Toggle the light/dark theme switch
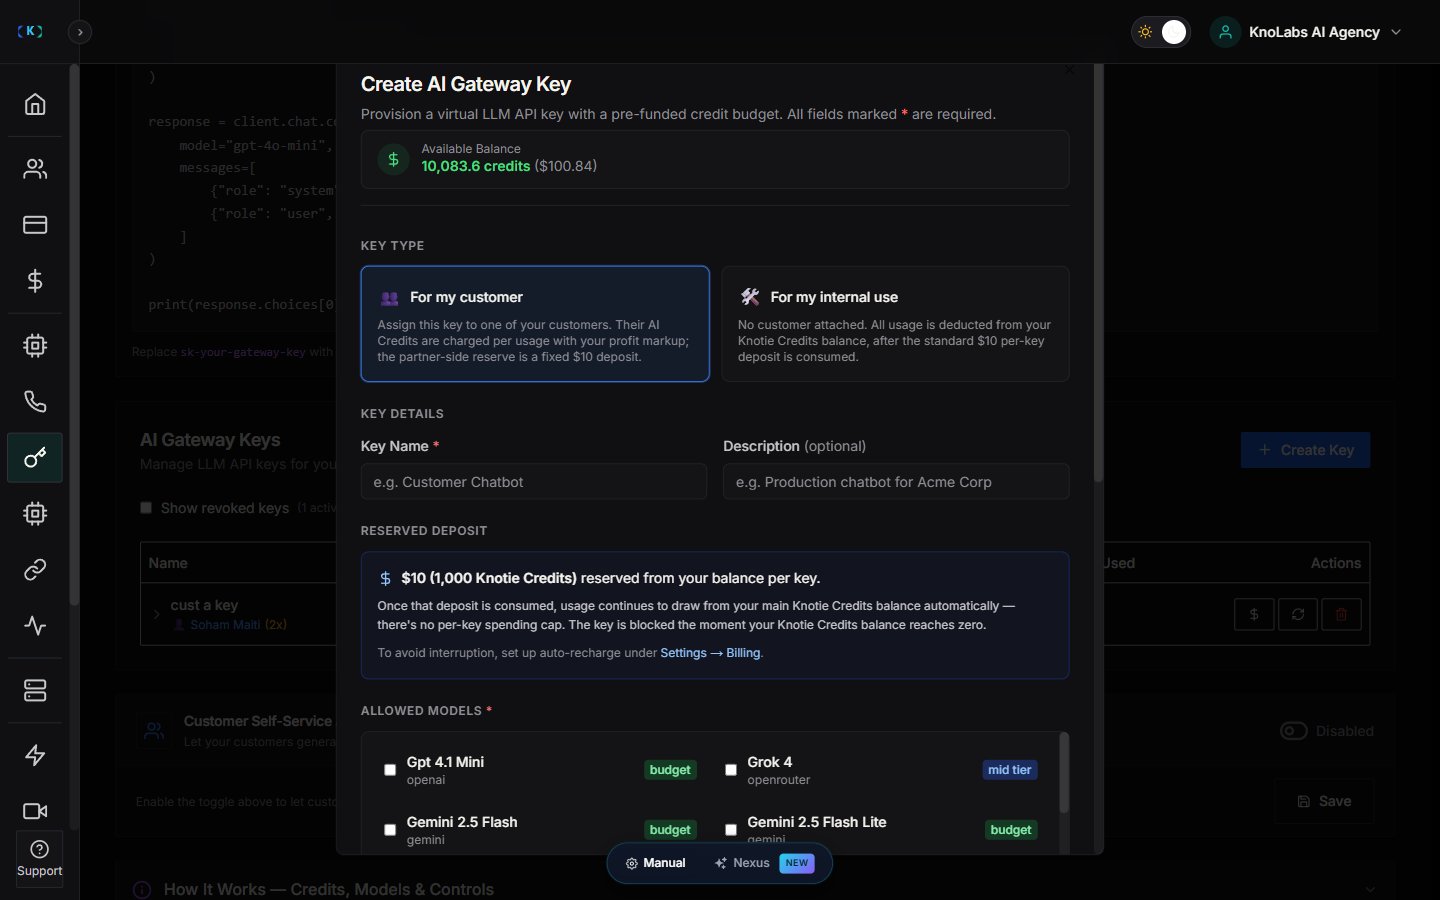The height and width of the screenshot is (900, 1440). [x=1160, y=32]
